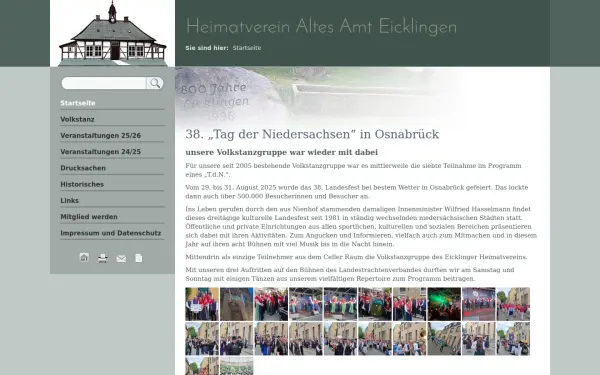This screenshot has width=600, height=375.
Task: Open ninth thumbnail in second gallery row
Action: (479, 339)
